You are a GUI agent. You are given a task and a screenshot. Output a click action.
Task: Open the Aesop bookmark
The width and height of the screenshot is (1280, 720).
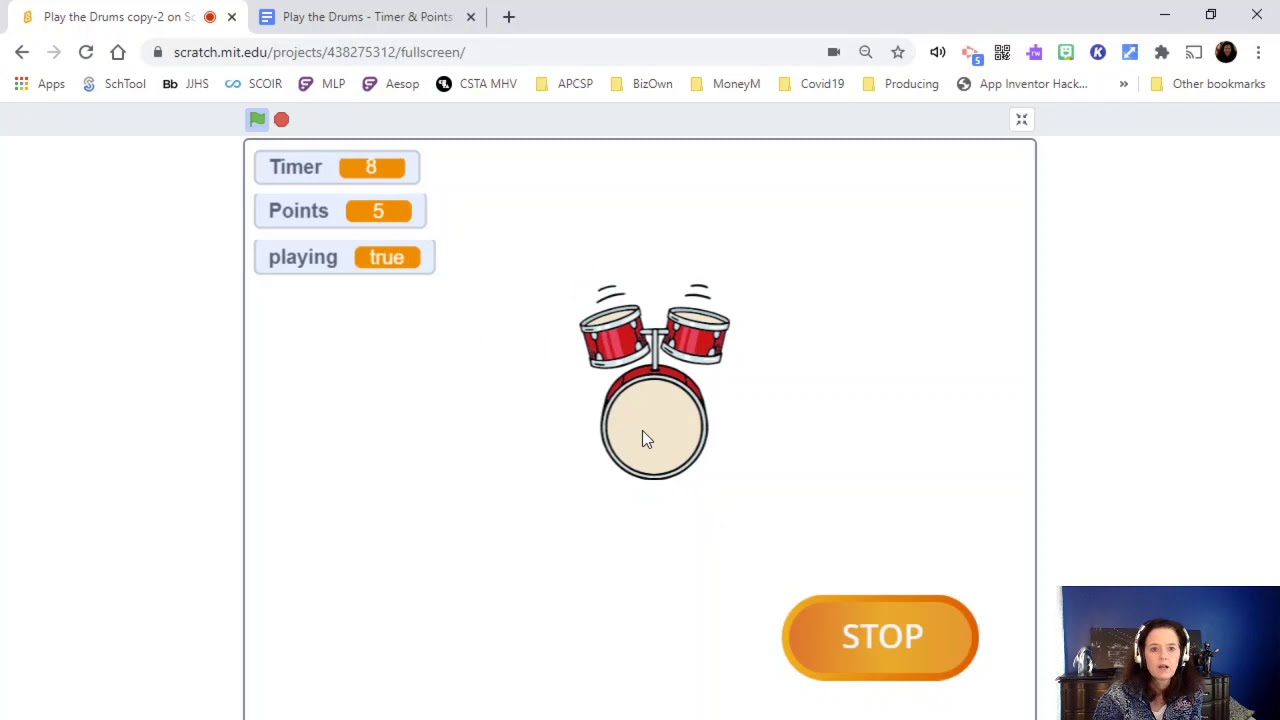tap(391, 84)
